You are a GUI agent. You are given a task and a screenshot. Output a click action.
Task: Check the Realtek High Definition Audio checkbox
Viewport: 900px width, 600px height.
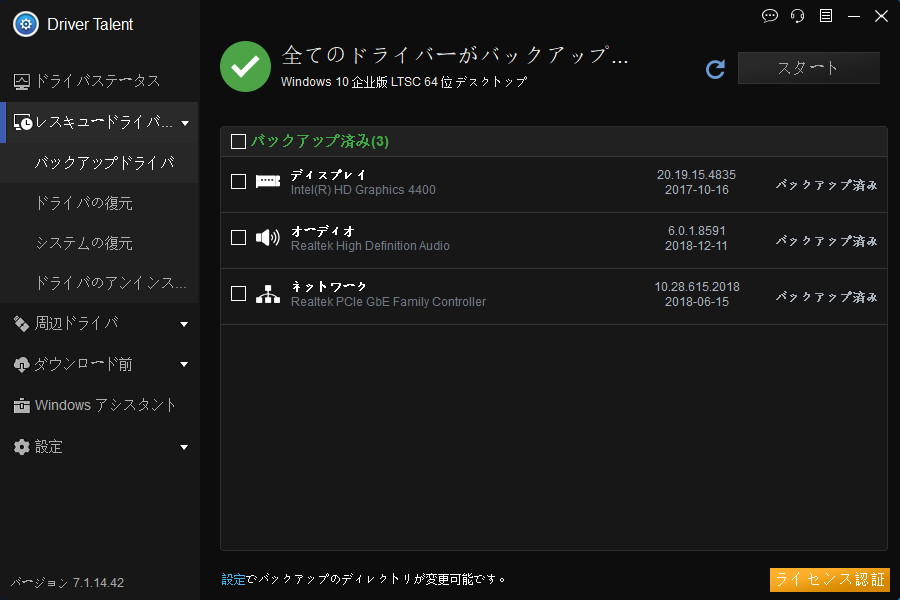pyautogui.click(x=238, y=237)
